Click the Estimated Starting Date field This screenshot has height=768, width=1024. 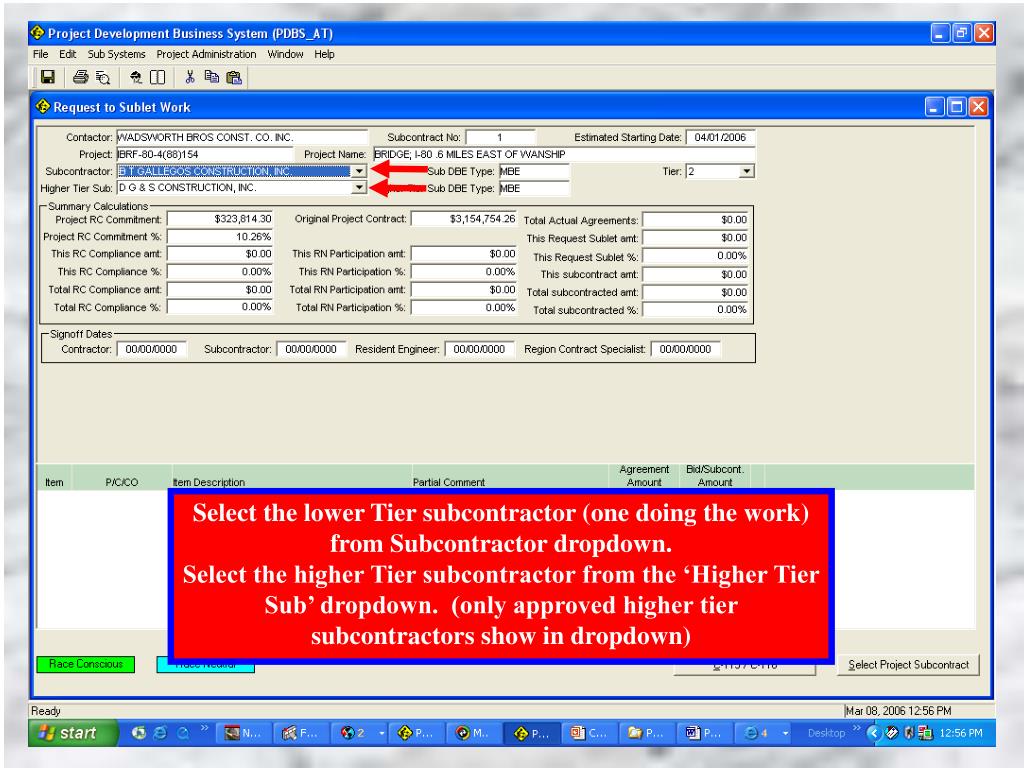click(x=720, y=137)
